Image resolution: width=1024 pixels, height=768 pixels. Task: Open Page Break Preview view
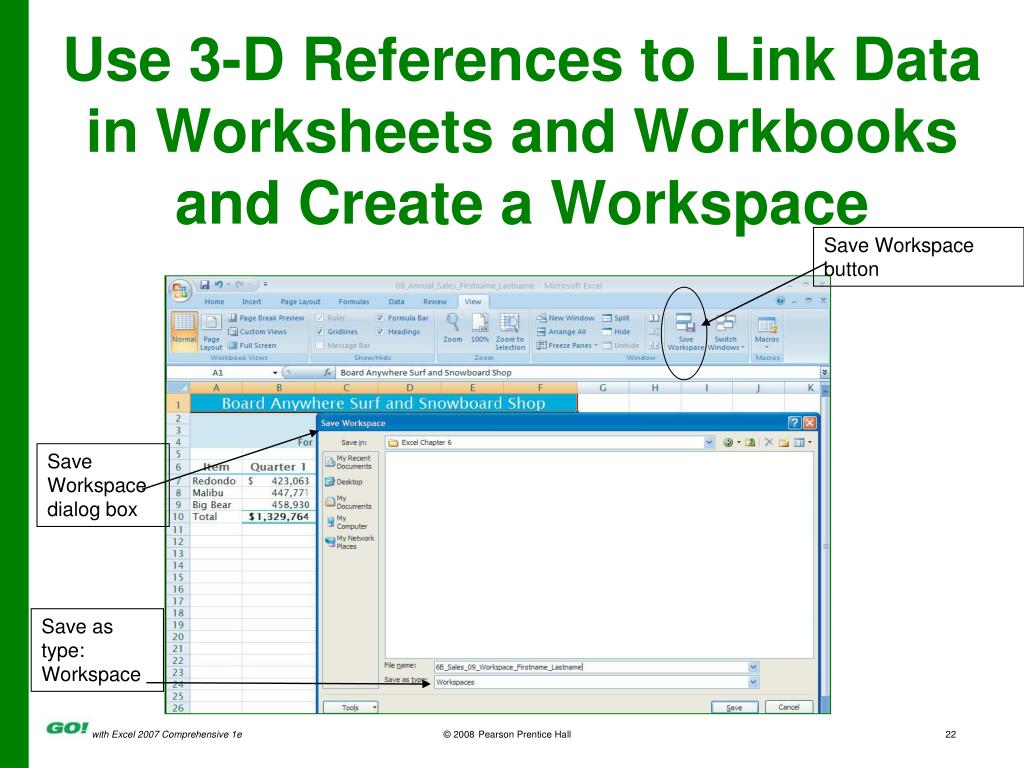click(x=266, y=318)
